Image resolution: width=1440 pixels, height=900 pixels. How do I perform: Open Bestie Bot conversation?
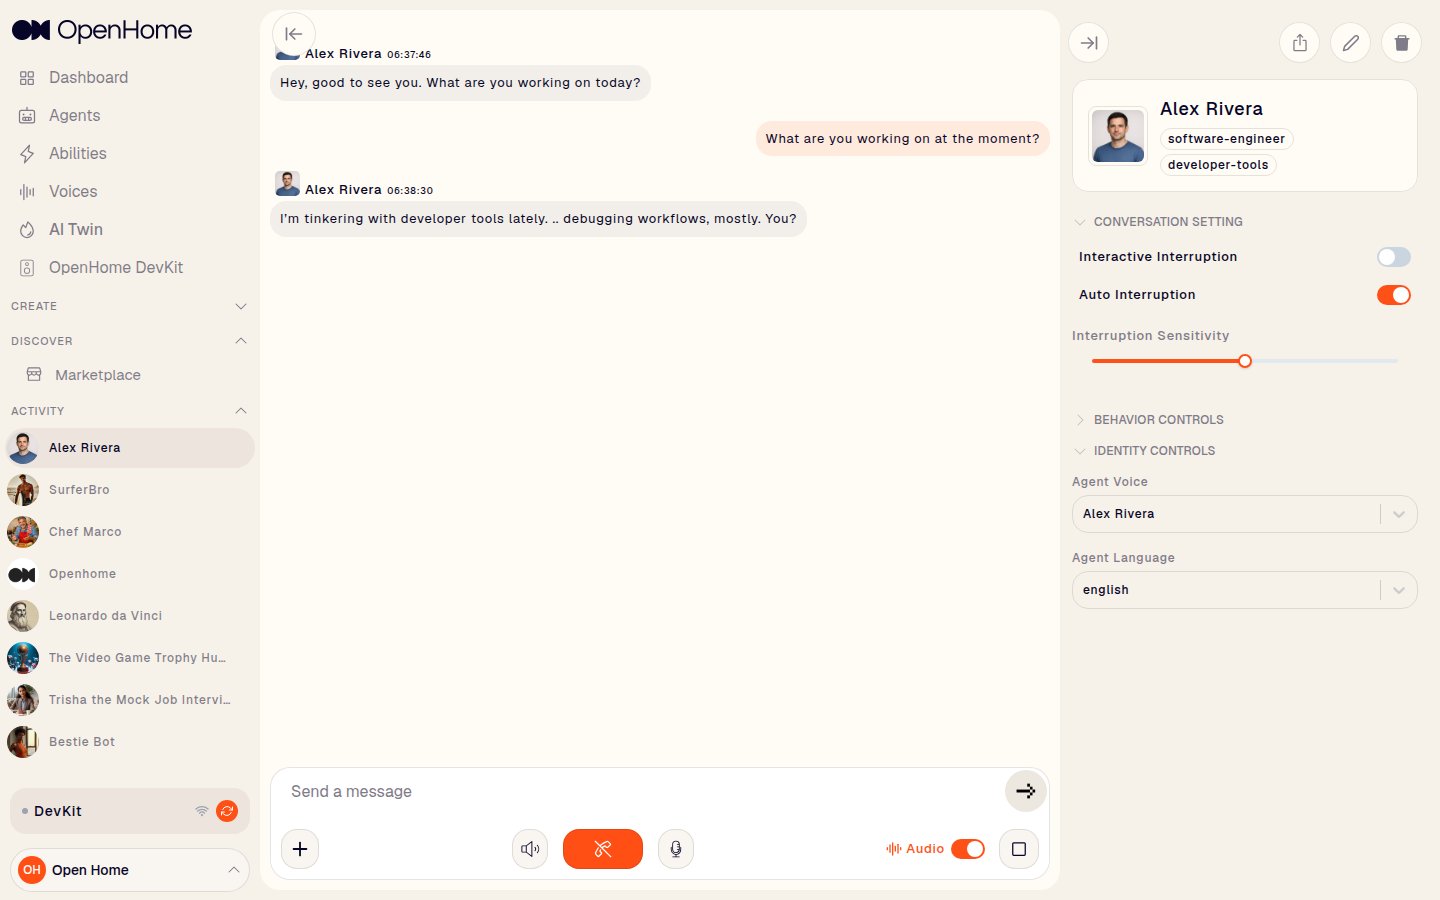(130, 742)
